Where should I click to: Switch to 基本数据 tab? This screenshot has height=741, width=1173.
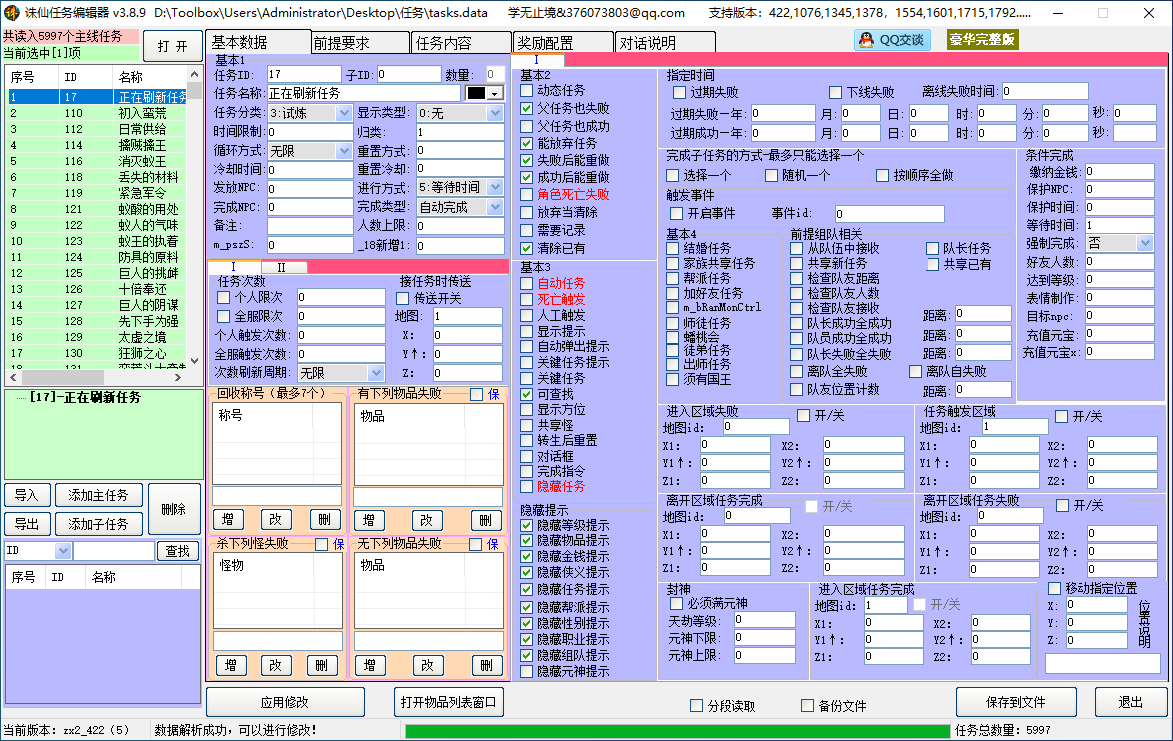[259, 43]
